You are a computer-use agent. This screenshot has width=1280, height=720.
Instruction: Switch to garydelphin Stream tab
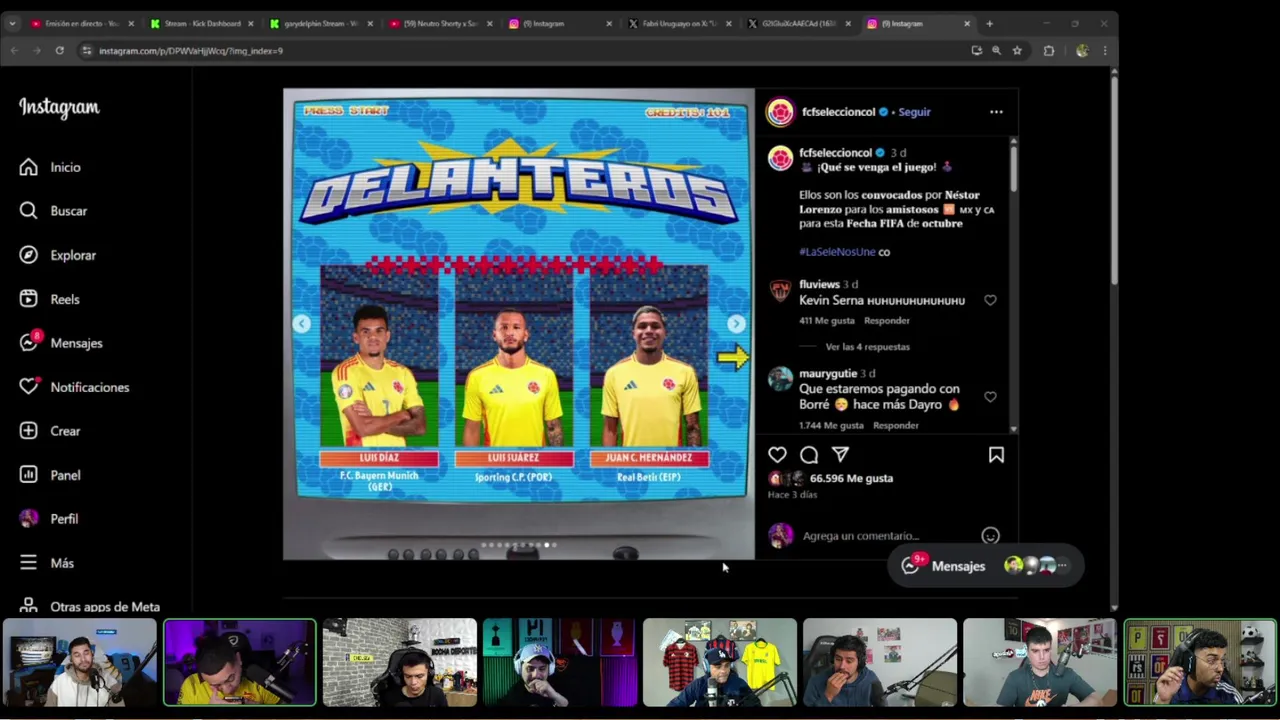pyautogui.click(x=321, y=23)
